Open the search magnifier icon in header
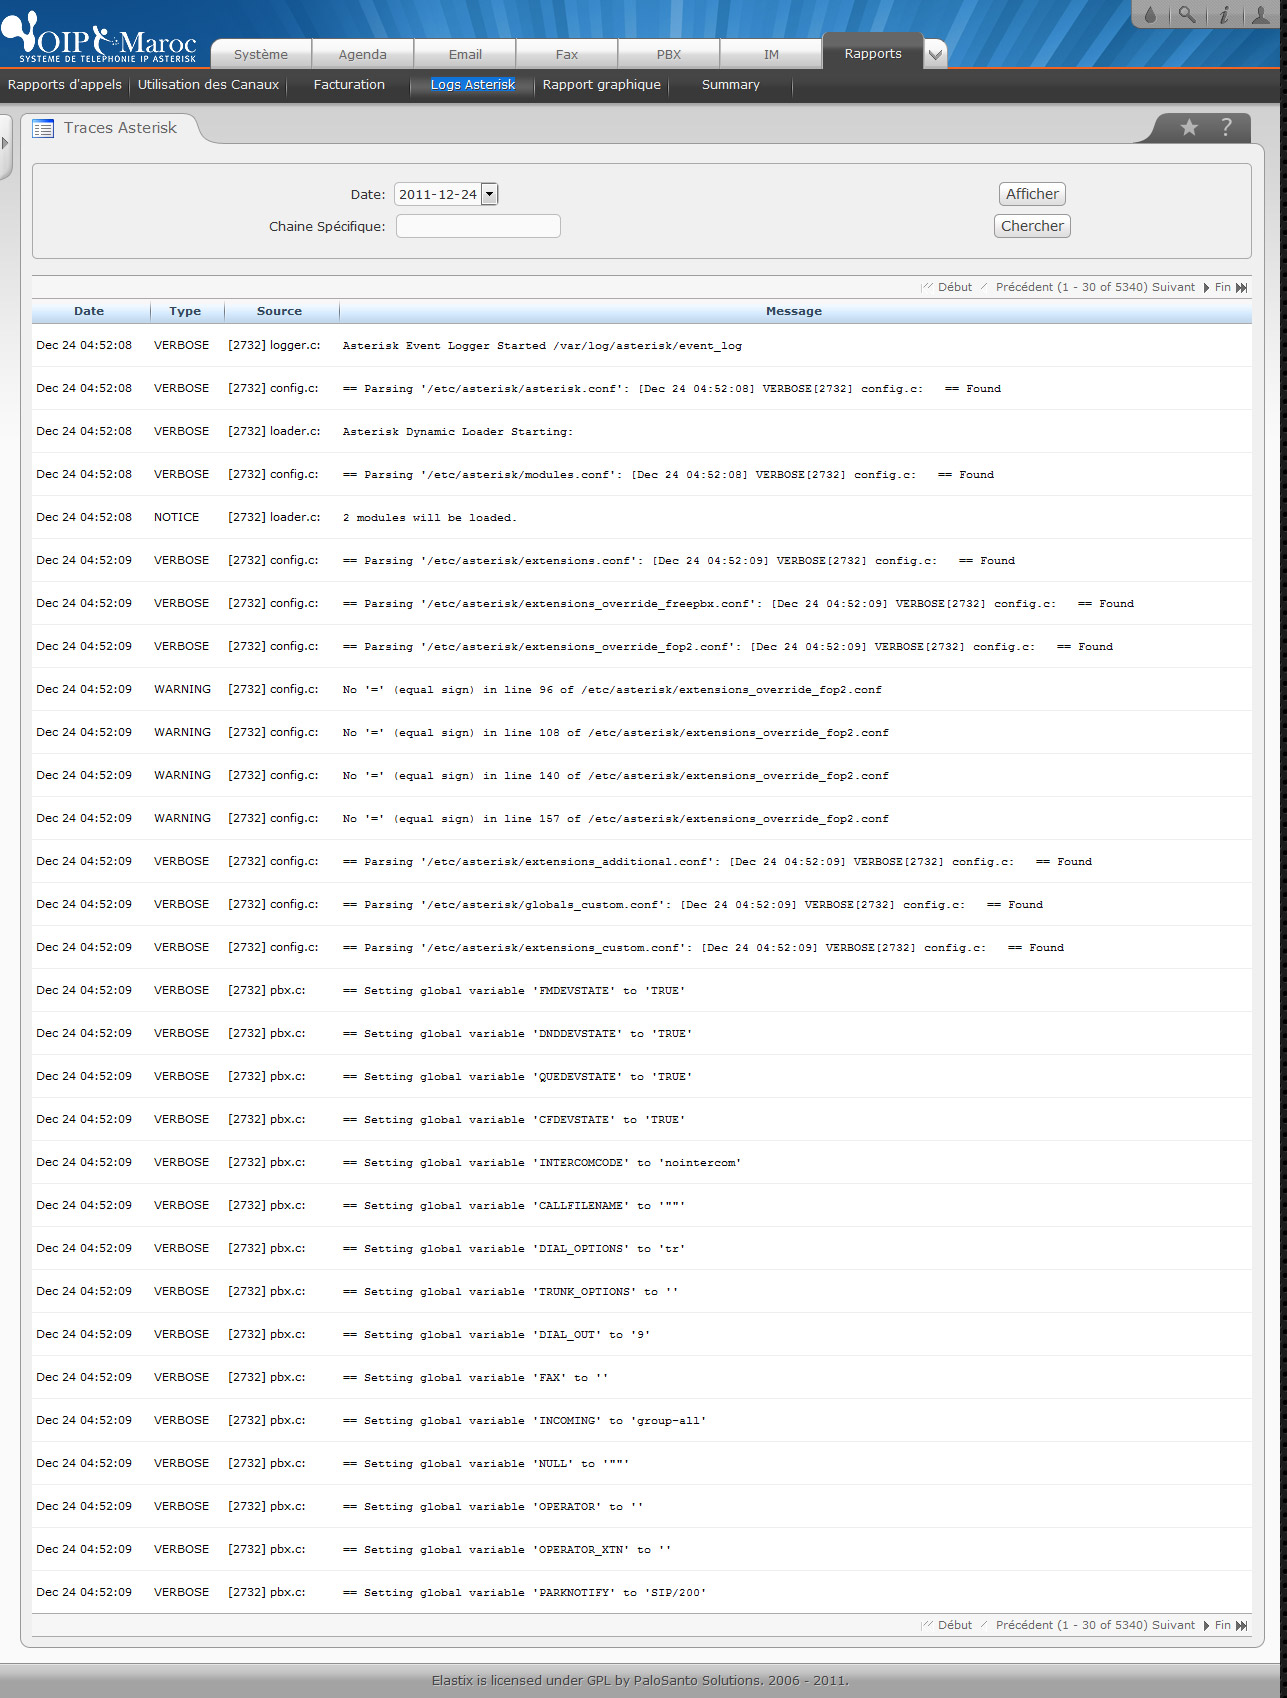The height and width of the screenshot is (1698, 1287). (x=1186, y=15)
